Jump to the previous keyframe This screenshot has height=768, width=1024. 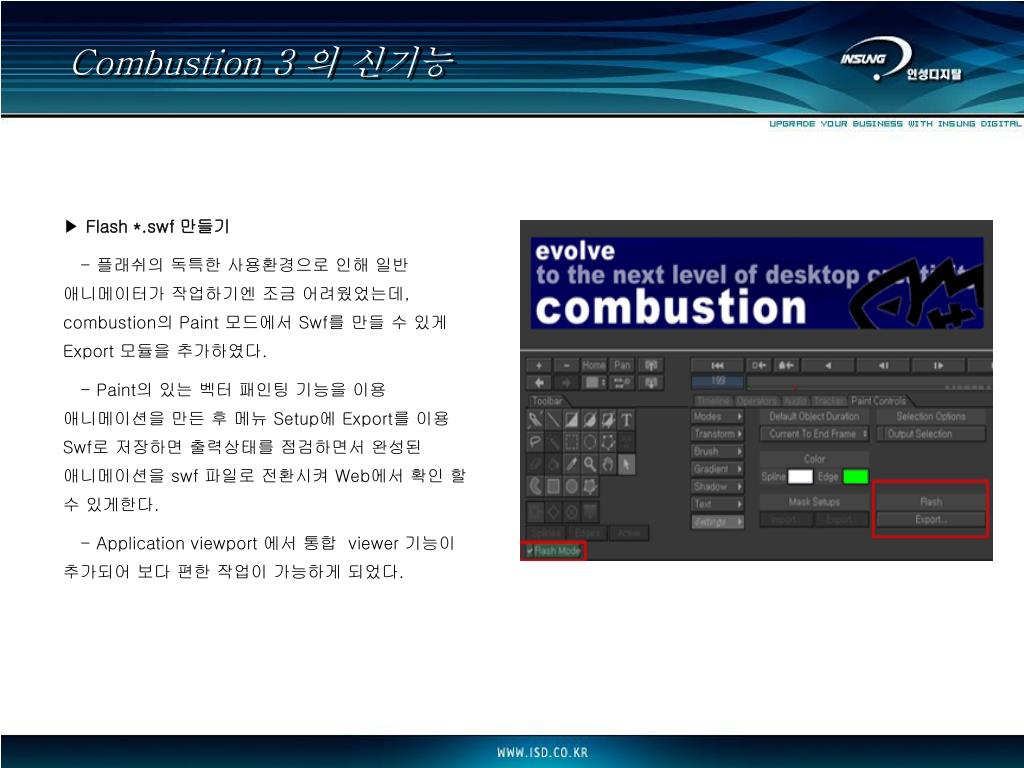pos(759,365)
